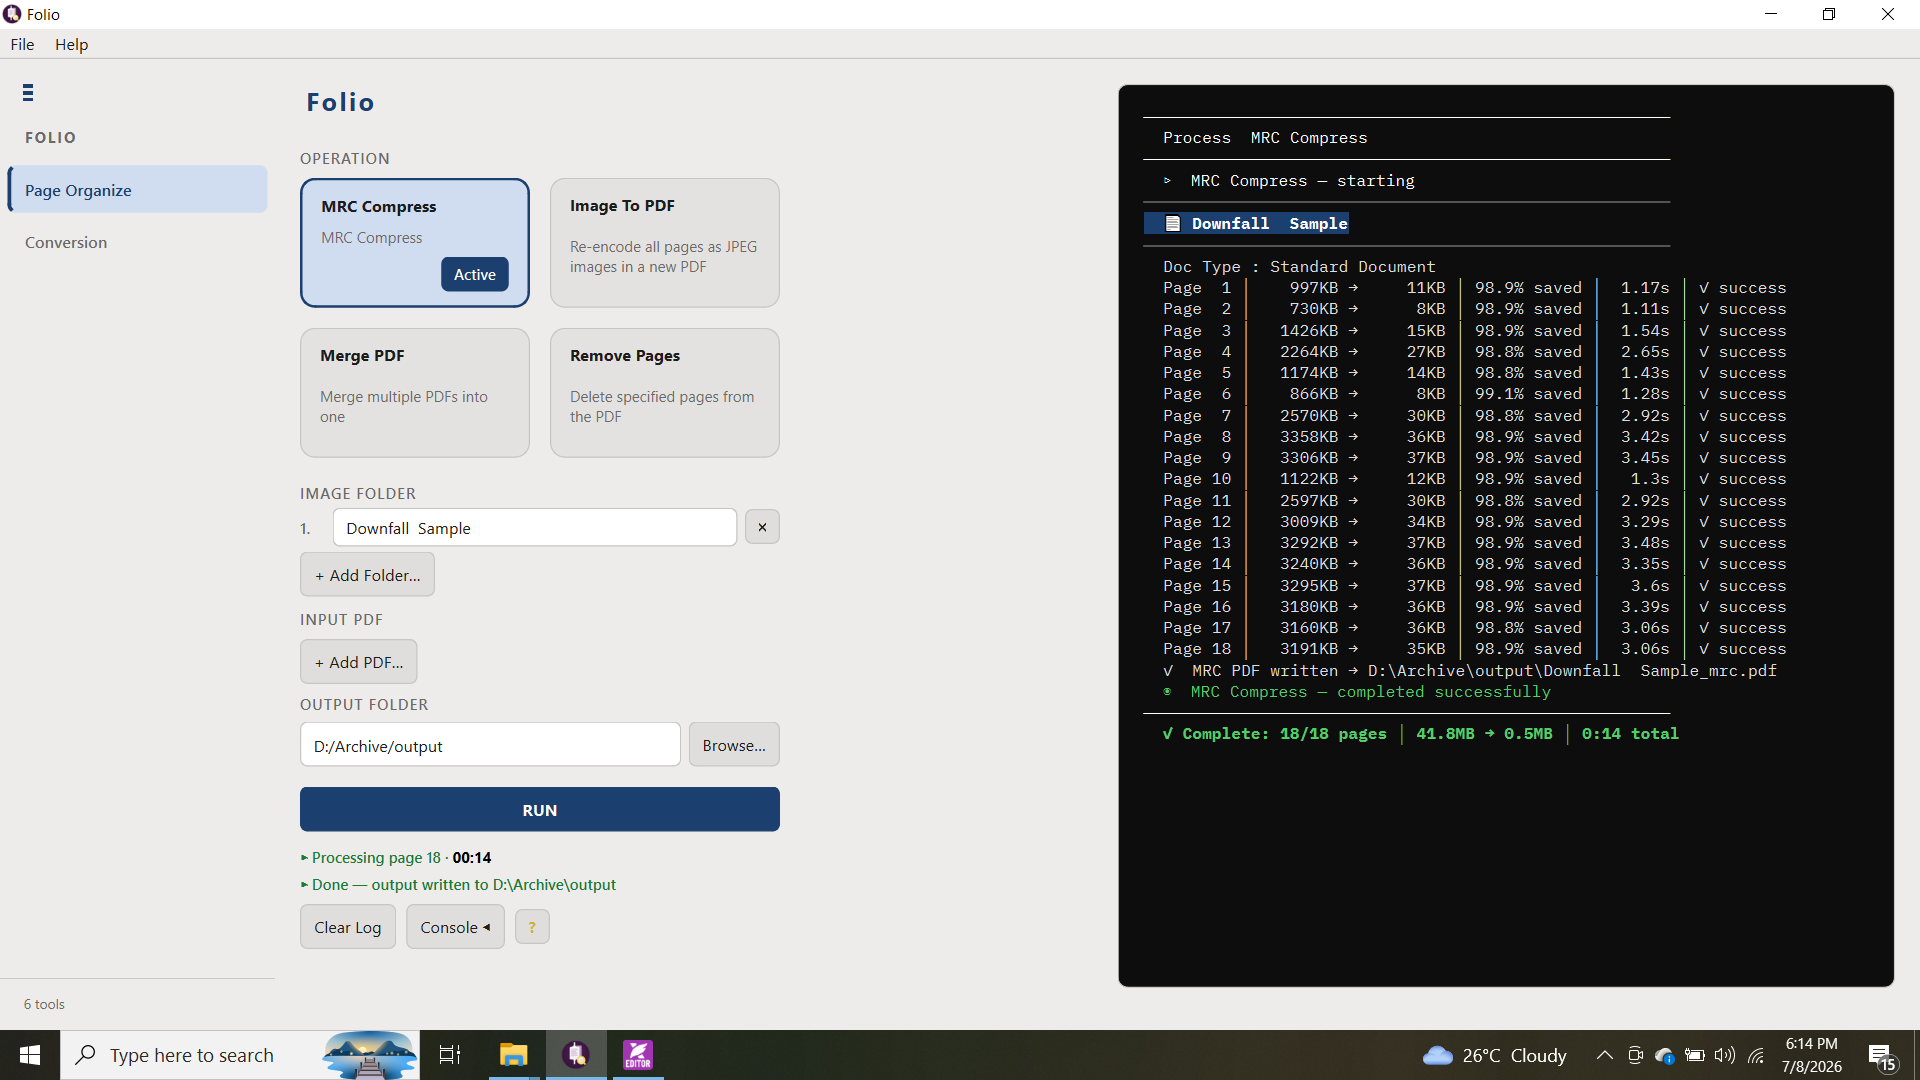1920x1080 pixels.
Task: Click the taskbar search landscape illustration
Action: 369,1055
